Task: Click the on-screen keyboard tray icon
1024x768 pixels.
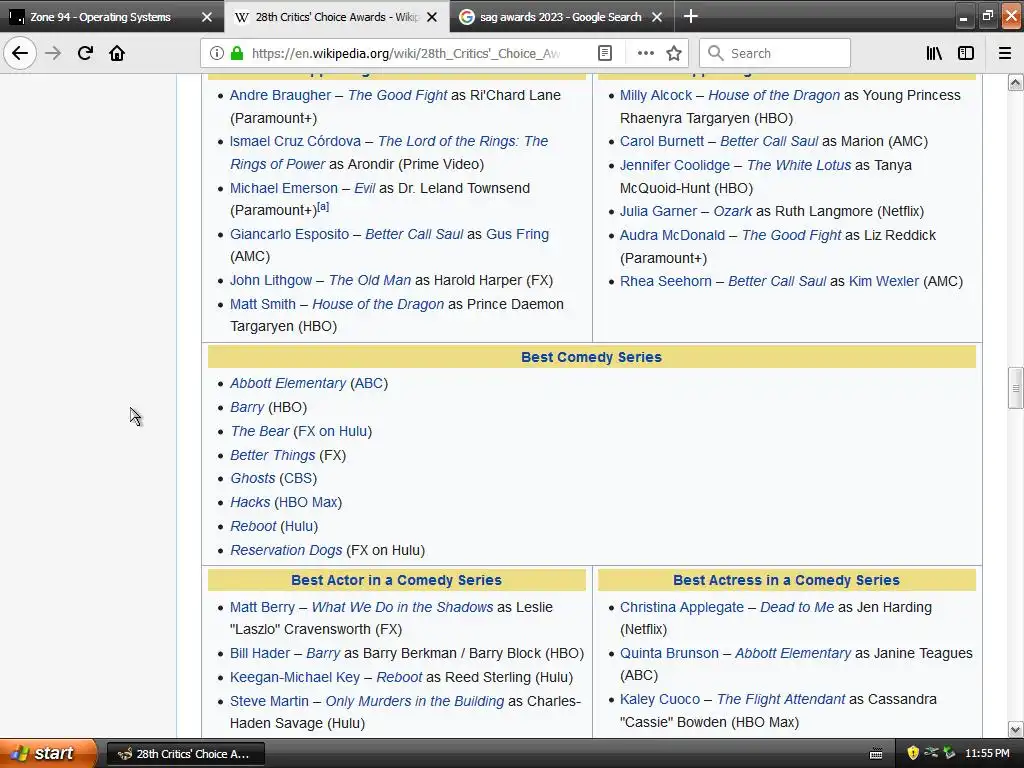Action: [876, 754]
